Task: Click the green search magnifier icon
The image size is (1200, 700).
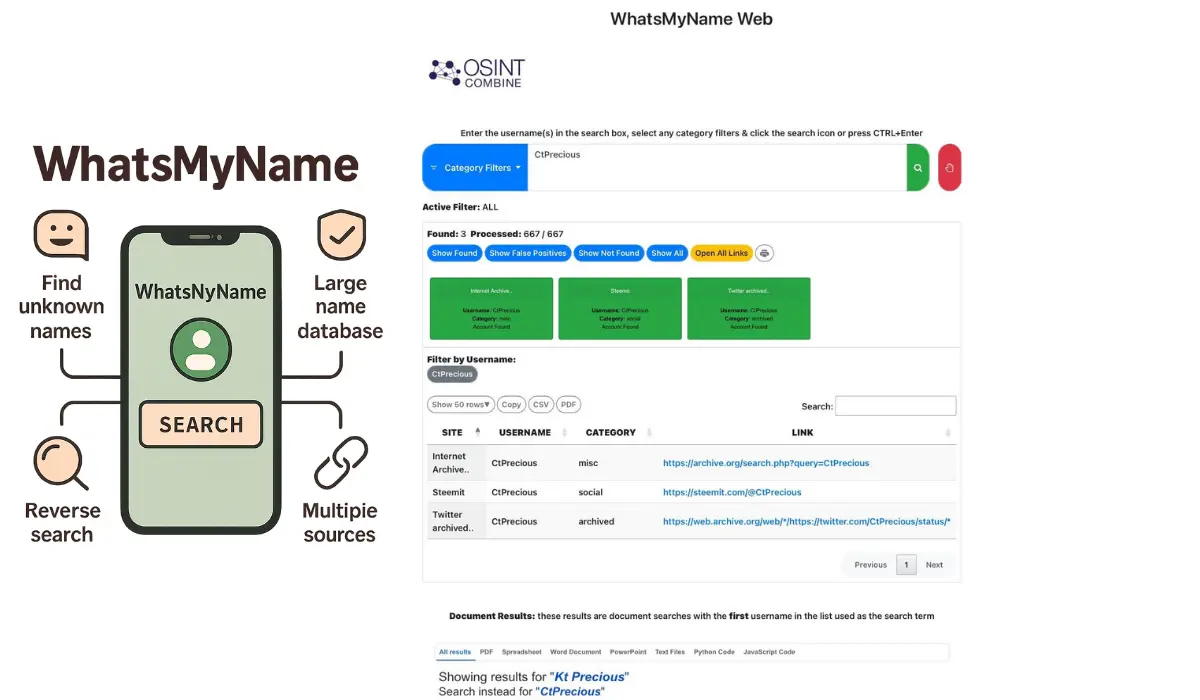Action: coord(918,167)
